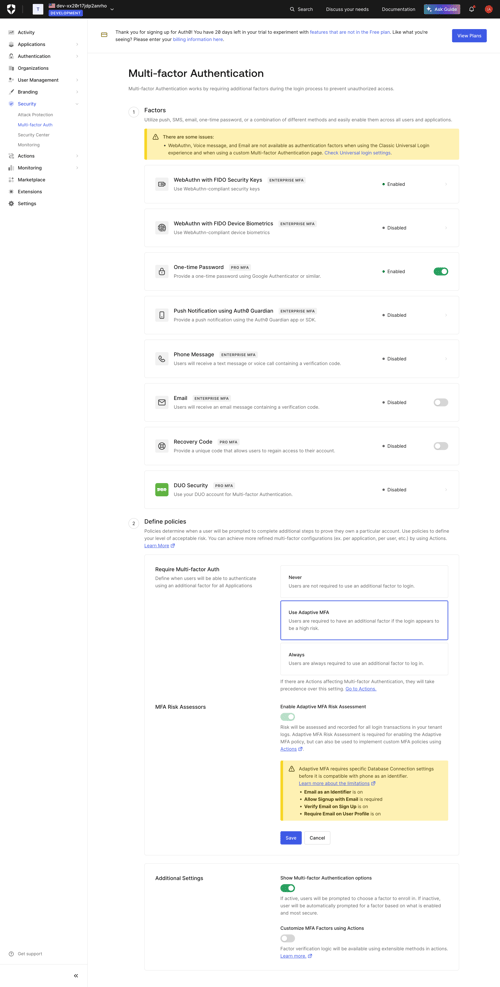Image resolution: width=500 pixels, height=987 pixels.
Task: Expand the Authentication chevron
Action: (77, 56)
